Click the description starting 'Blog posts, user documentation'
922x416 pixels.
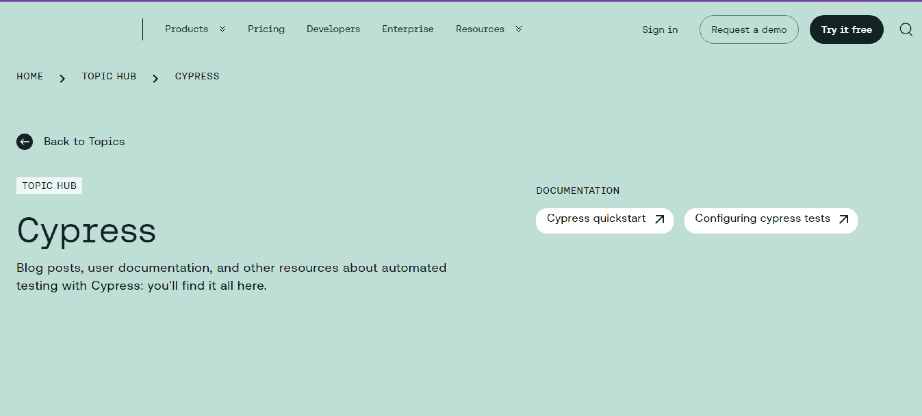[231, 277]
